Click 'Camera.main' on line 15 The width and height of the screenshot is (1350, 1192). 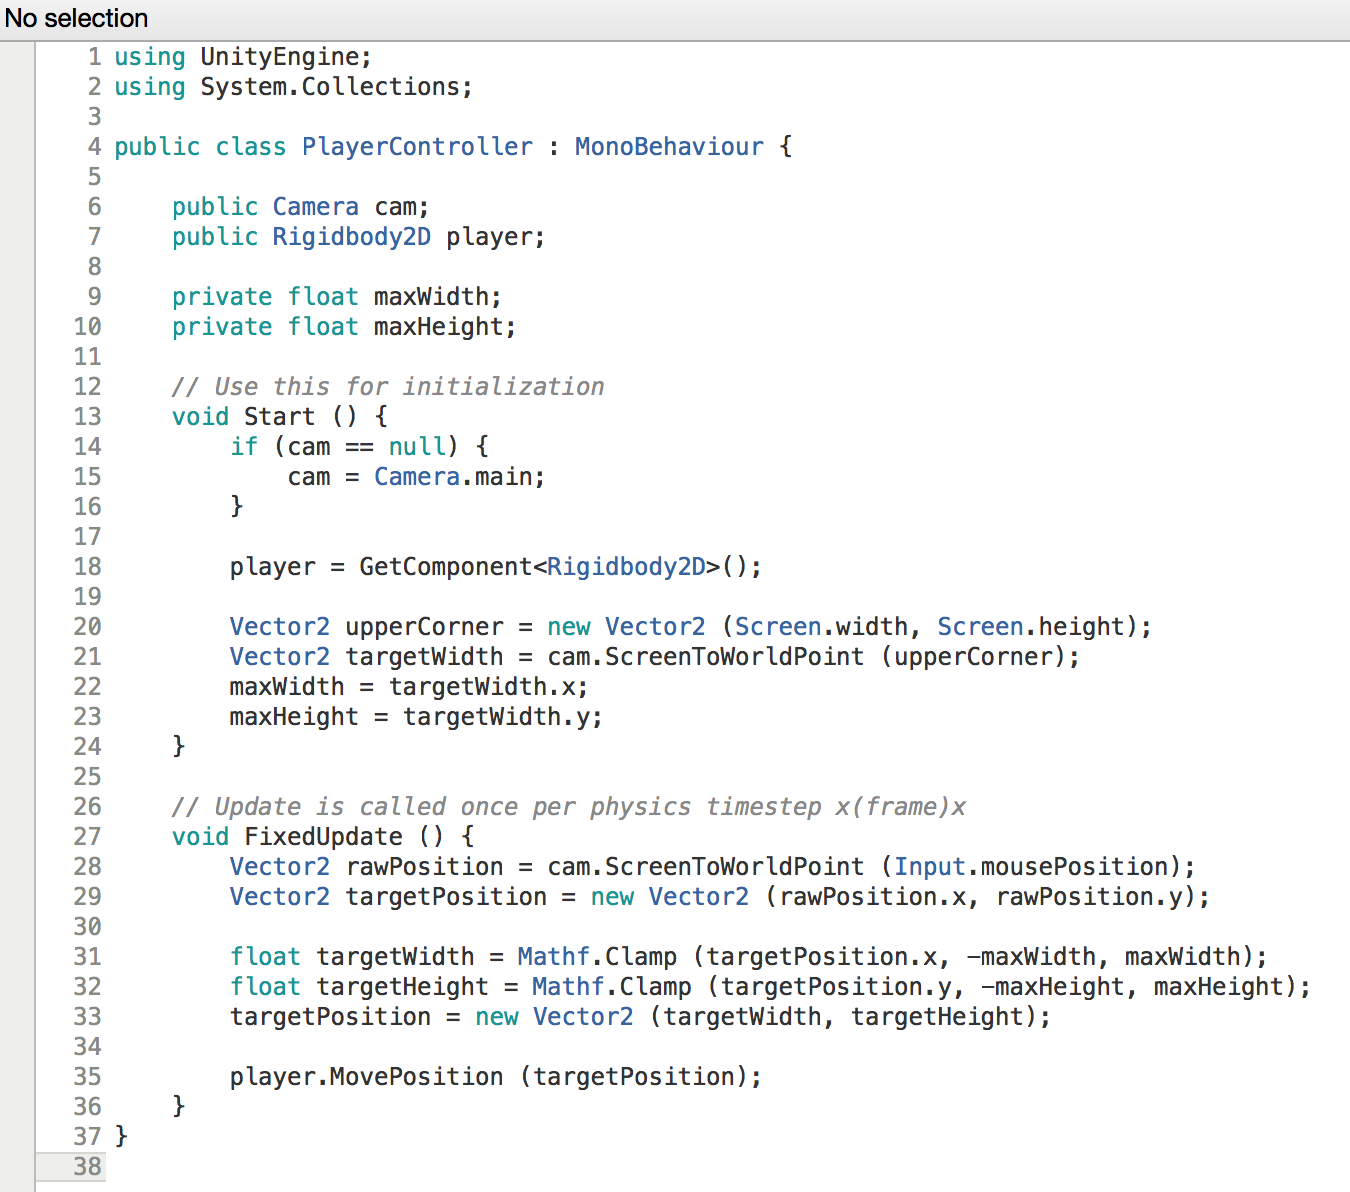[x=453, y=477]
